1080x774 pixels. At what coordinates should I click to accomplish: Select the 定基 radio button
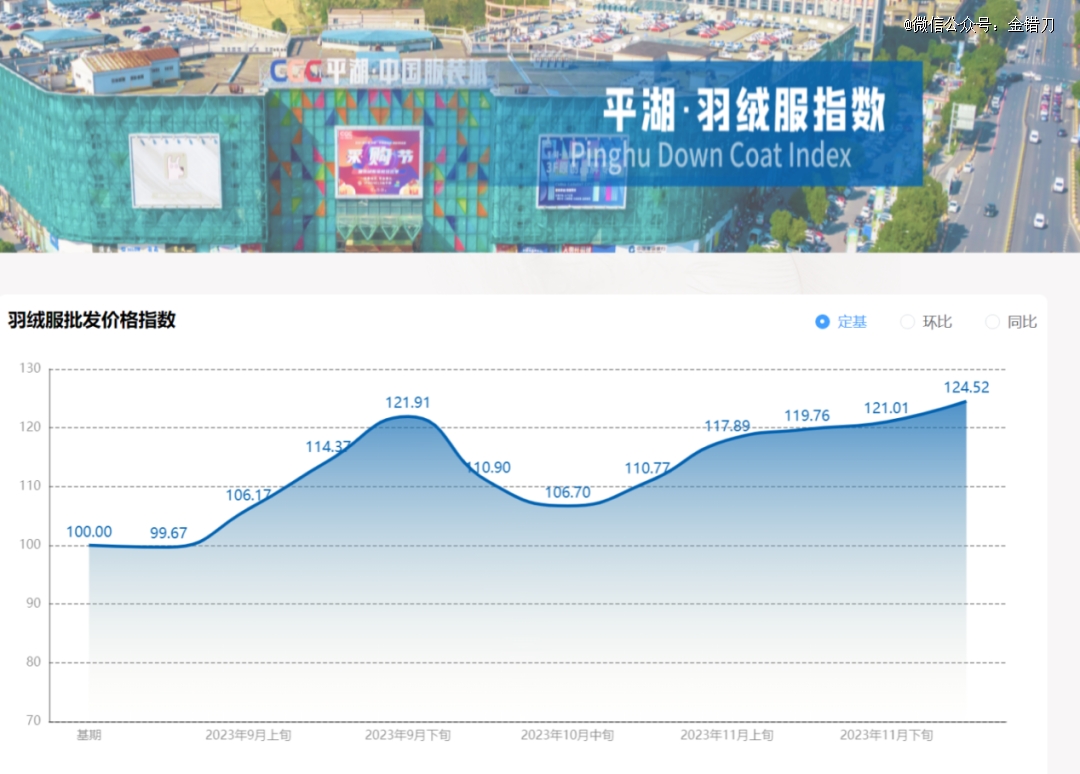pos(822,322)
